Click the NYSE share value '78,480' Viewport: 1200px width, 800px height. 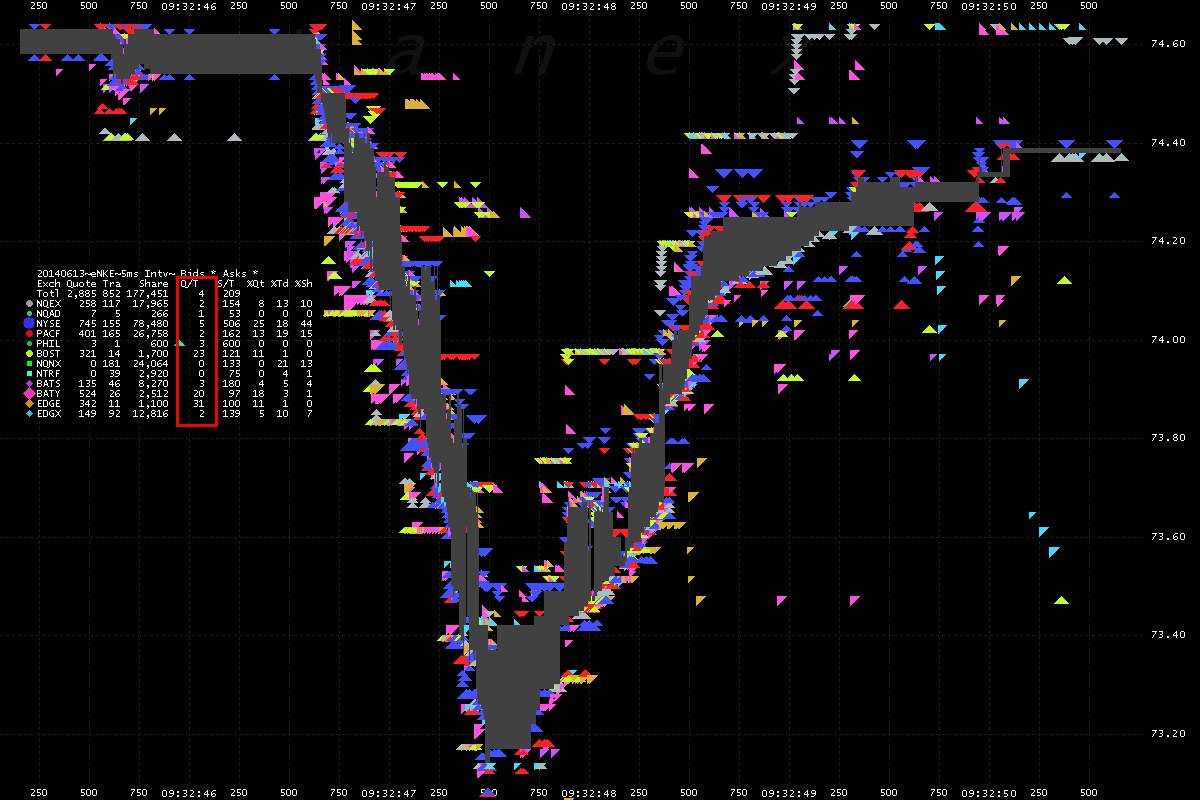[x=151, y=323]
